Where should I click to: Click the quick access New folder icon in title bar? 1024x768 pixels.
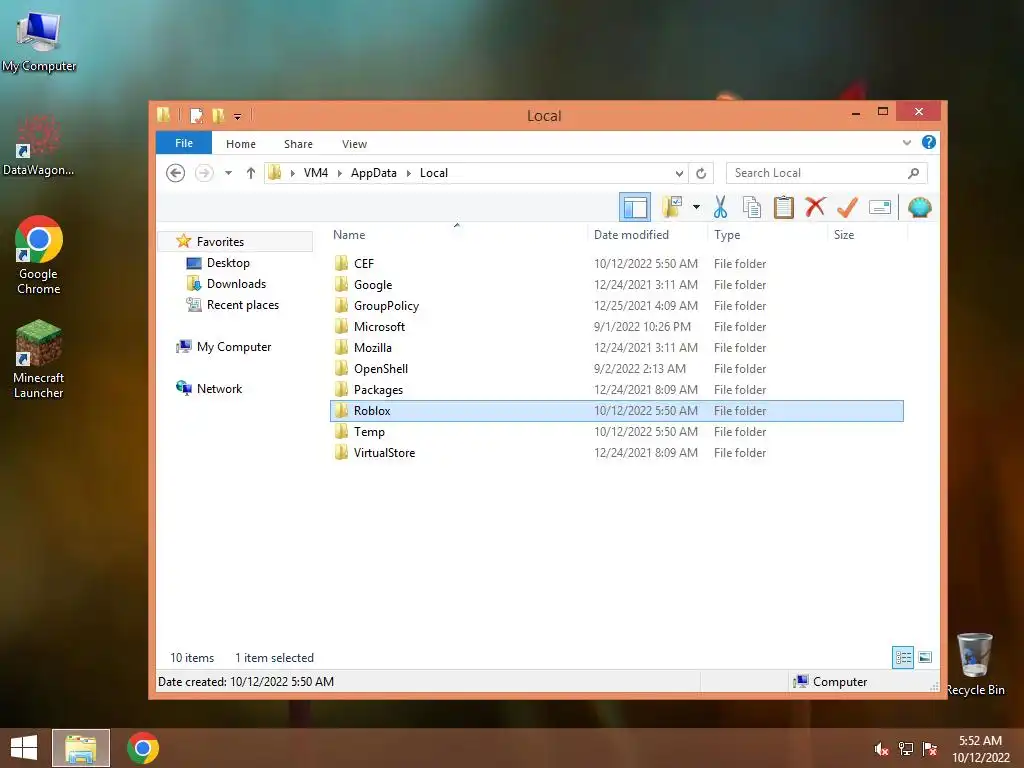pos(219,116)
